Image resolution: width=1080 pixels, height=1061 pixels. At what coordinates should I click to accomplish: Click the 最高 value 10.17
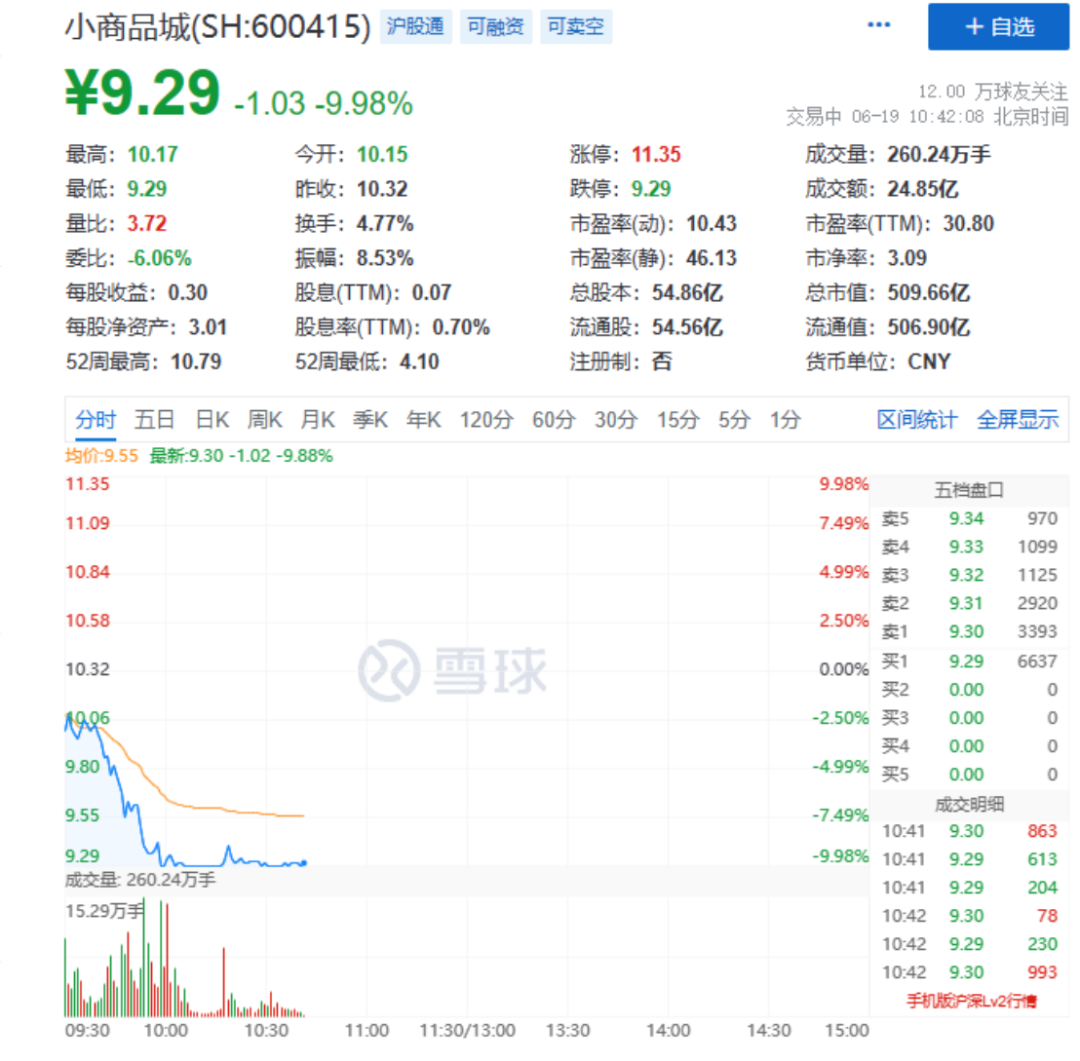pos(152,154)
